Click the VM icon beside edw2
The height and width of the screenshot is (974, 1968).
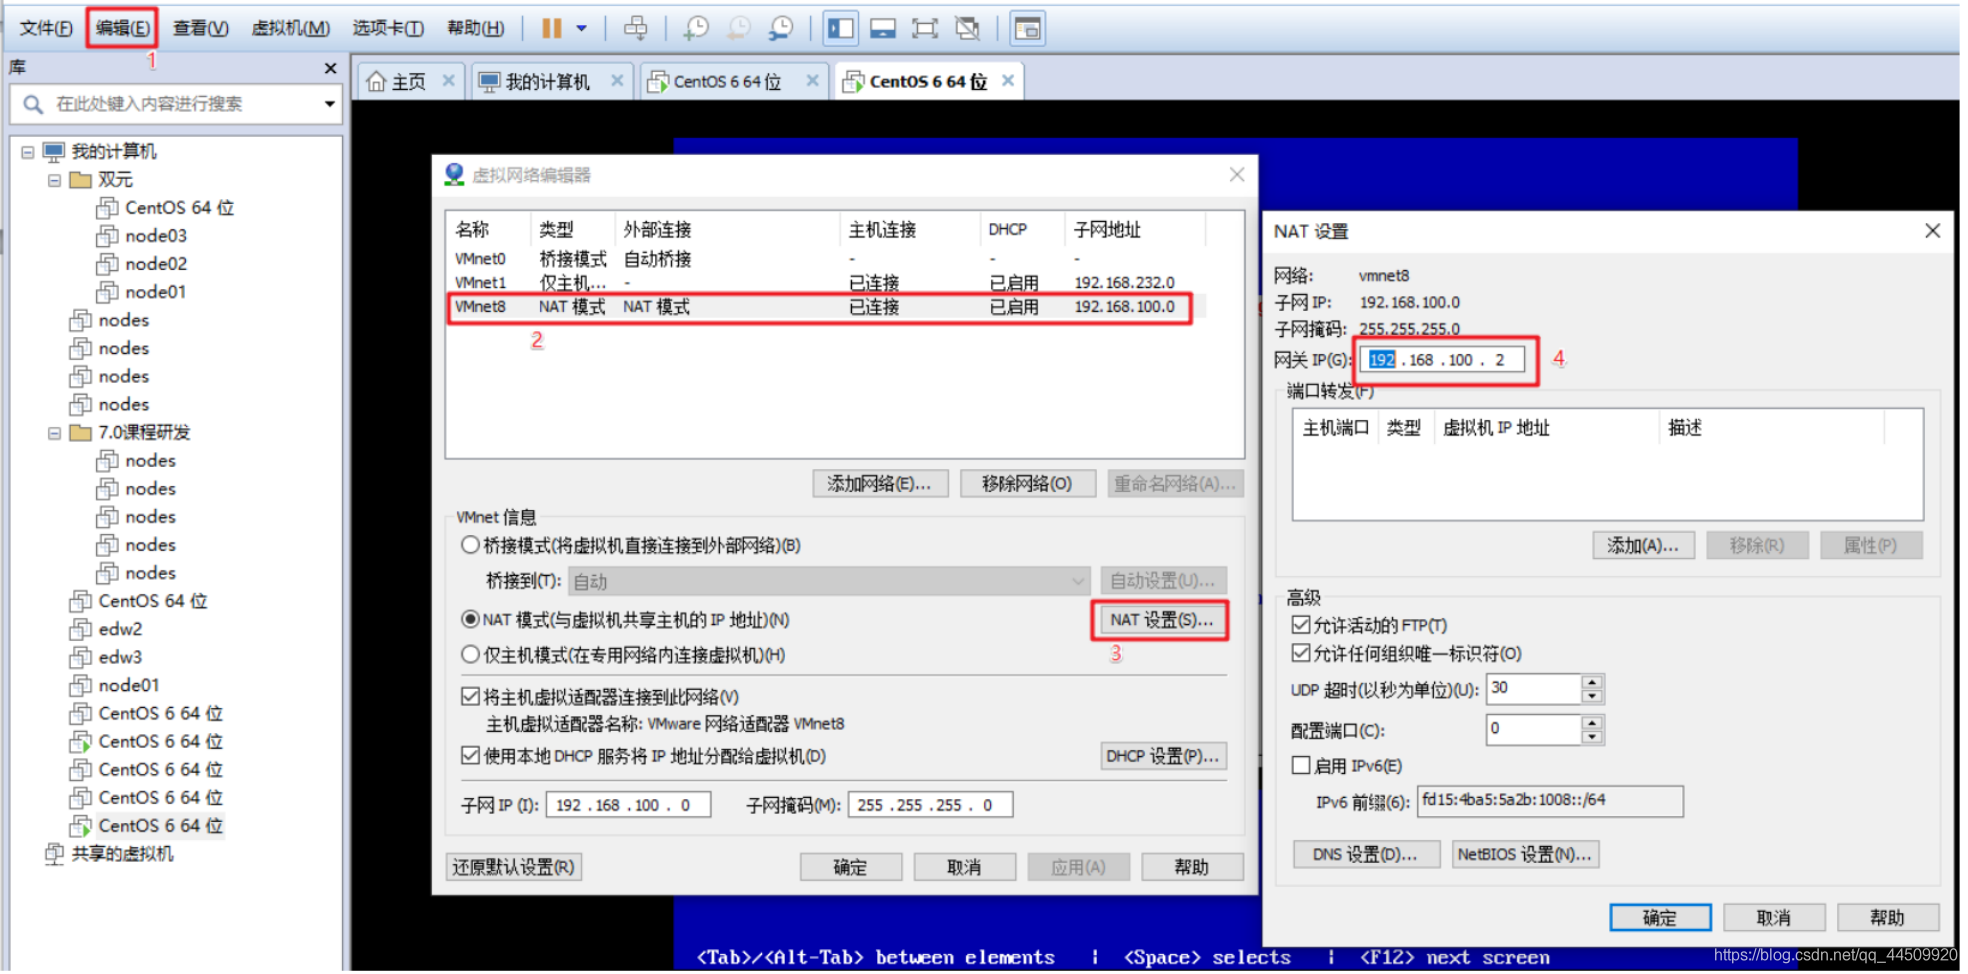(80, 629)
